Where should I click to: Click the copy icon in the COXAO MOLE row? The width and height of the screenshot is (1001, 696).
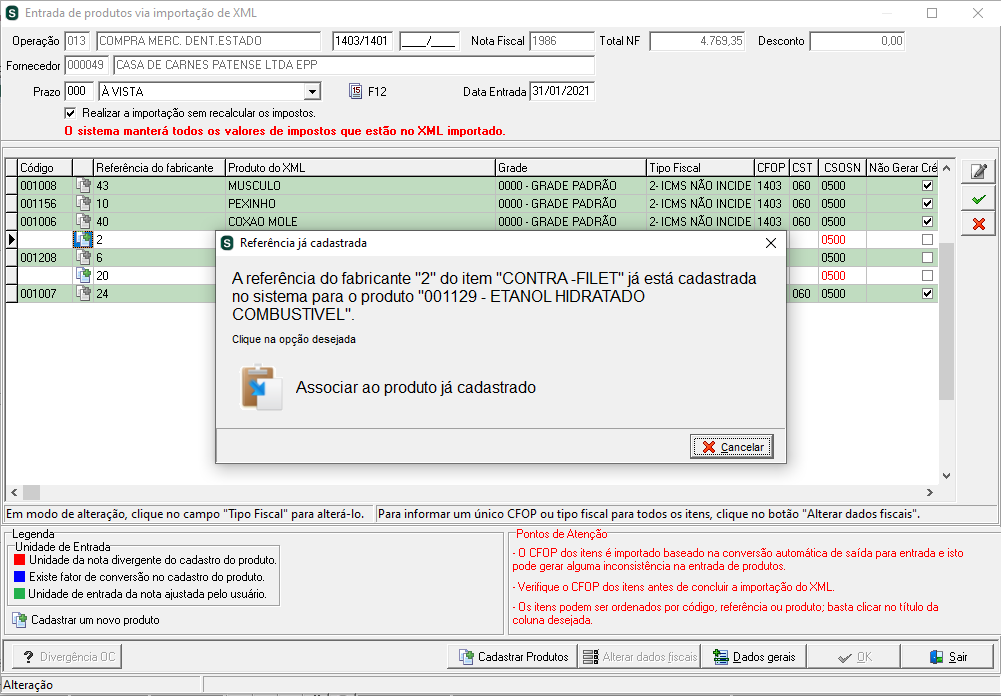tap(83, 222)
